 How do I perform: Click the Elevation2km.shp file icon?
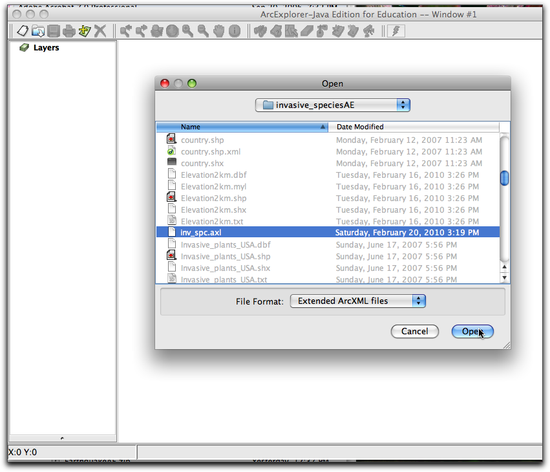171,197
